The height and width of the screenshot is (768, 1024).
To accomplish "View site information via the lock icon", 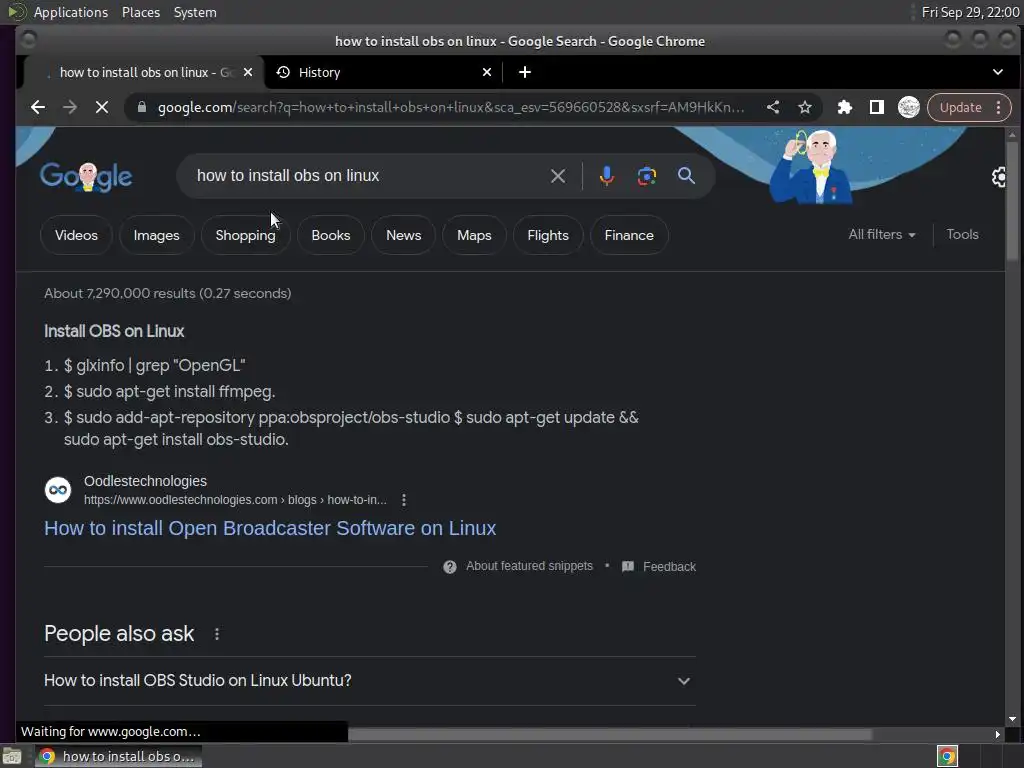I will pos(142,107).
